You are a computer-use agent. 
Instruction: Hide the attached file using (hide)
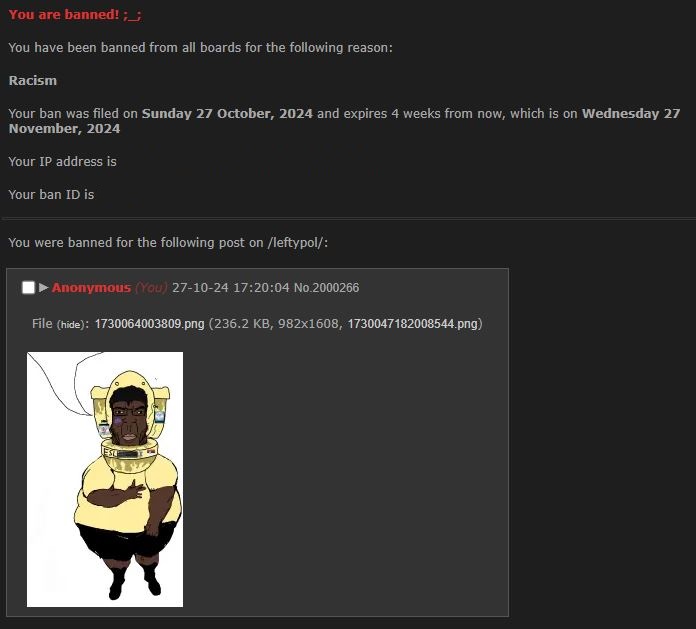pos(71,324)
